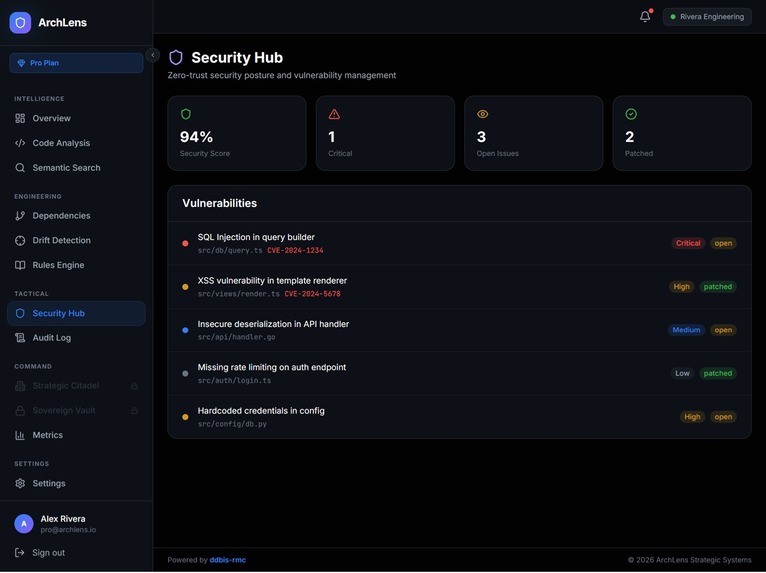The image size is (766, 573).
Task: Click the Low severity badge
Action: point(682,373)
